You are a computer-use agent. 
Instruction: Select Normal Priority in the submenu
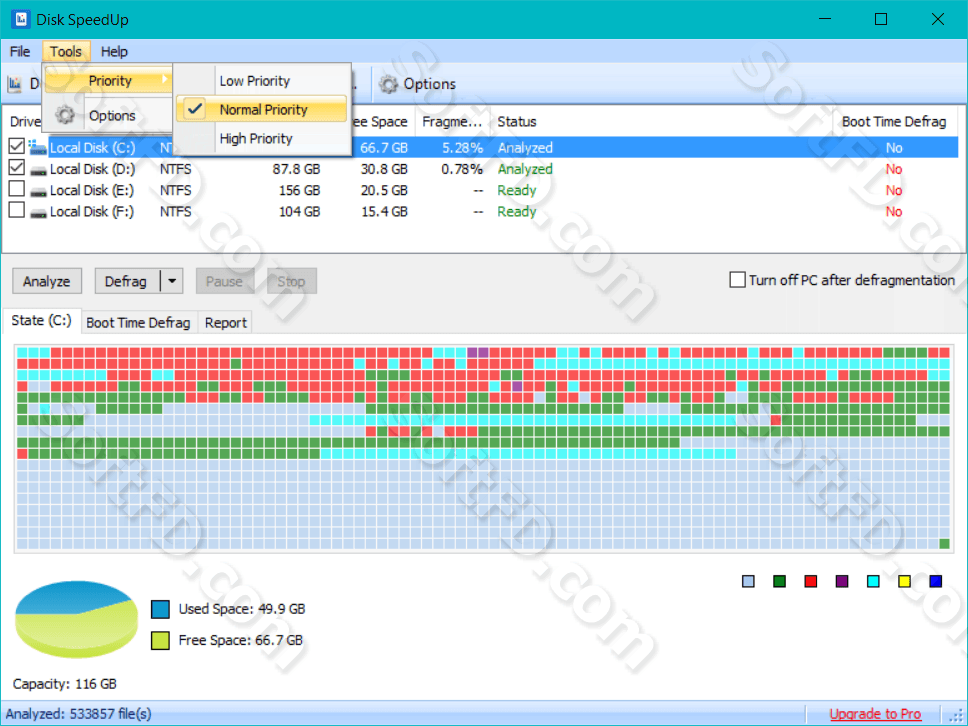[262, 109]
